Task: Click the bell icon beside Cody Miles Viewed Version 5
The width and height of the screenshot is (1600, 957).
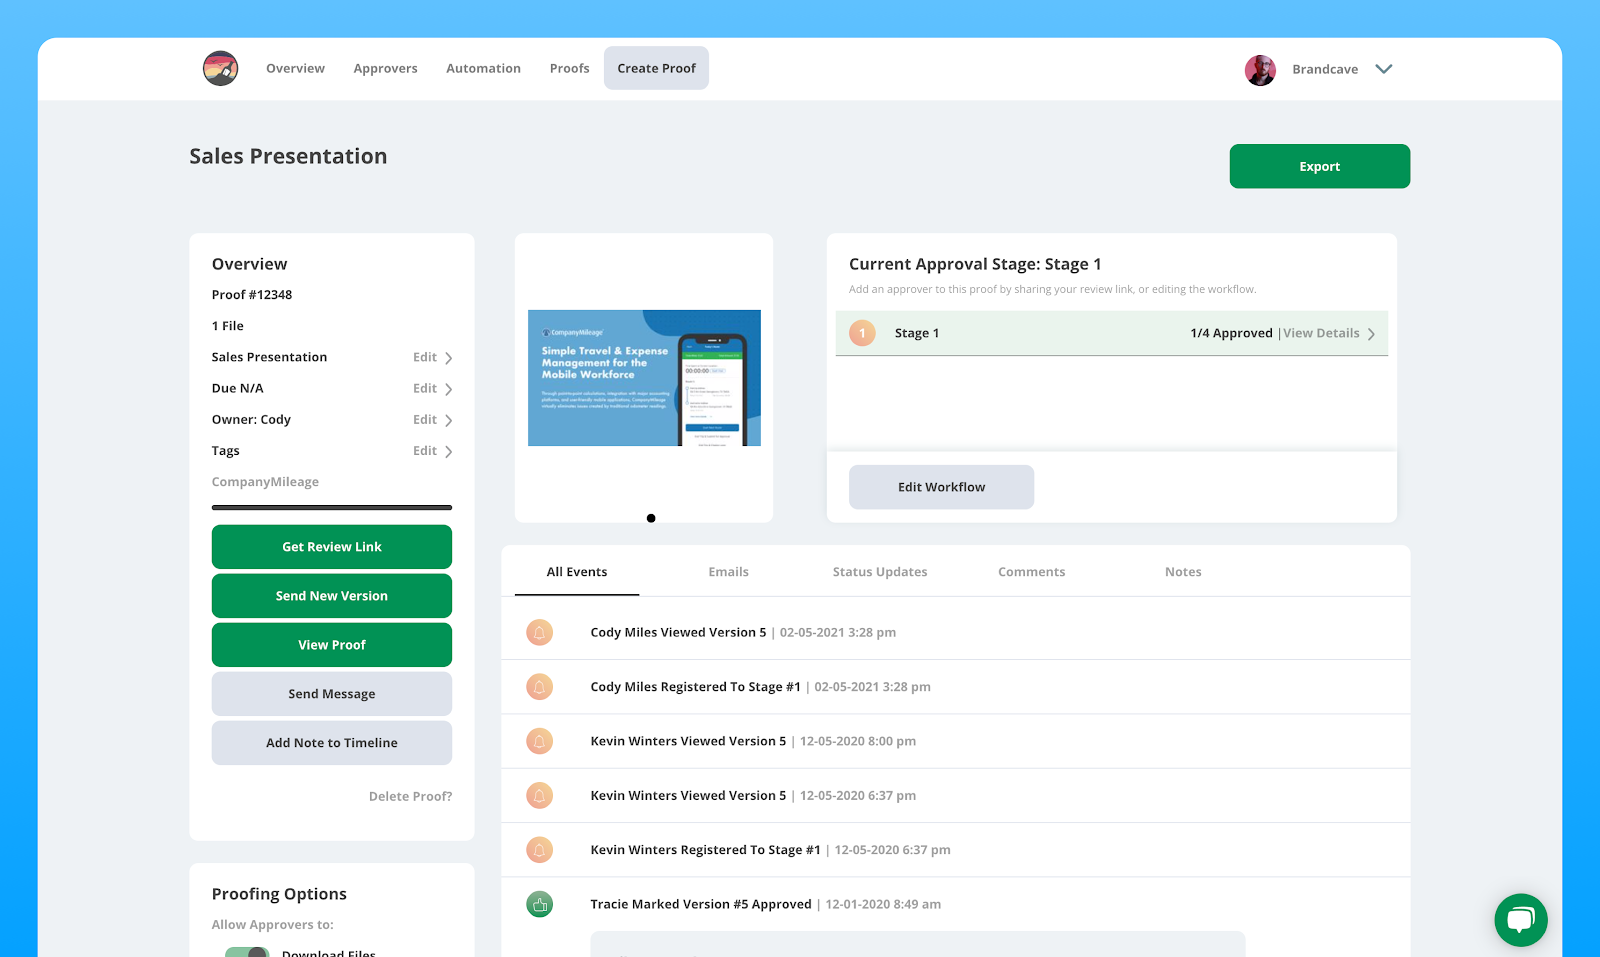Action: pos(540,632)
